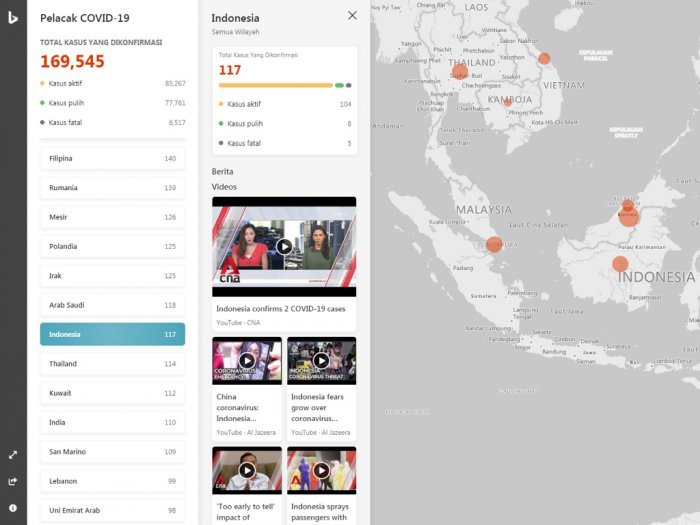Play the CNA Indonesia confirms cases video

point(284,246)
